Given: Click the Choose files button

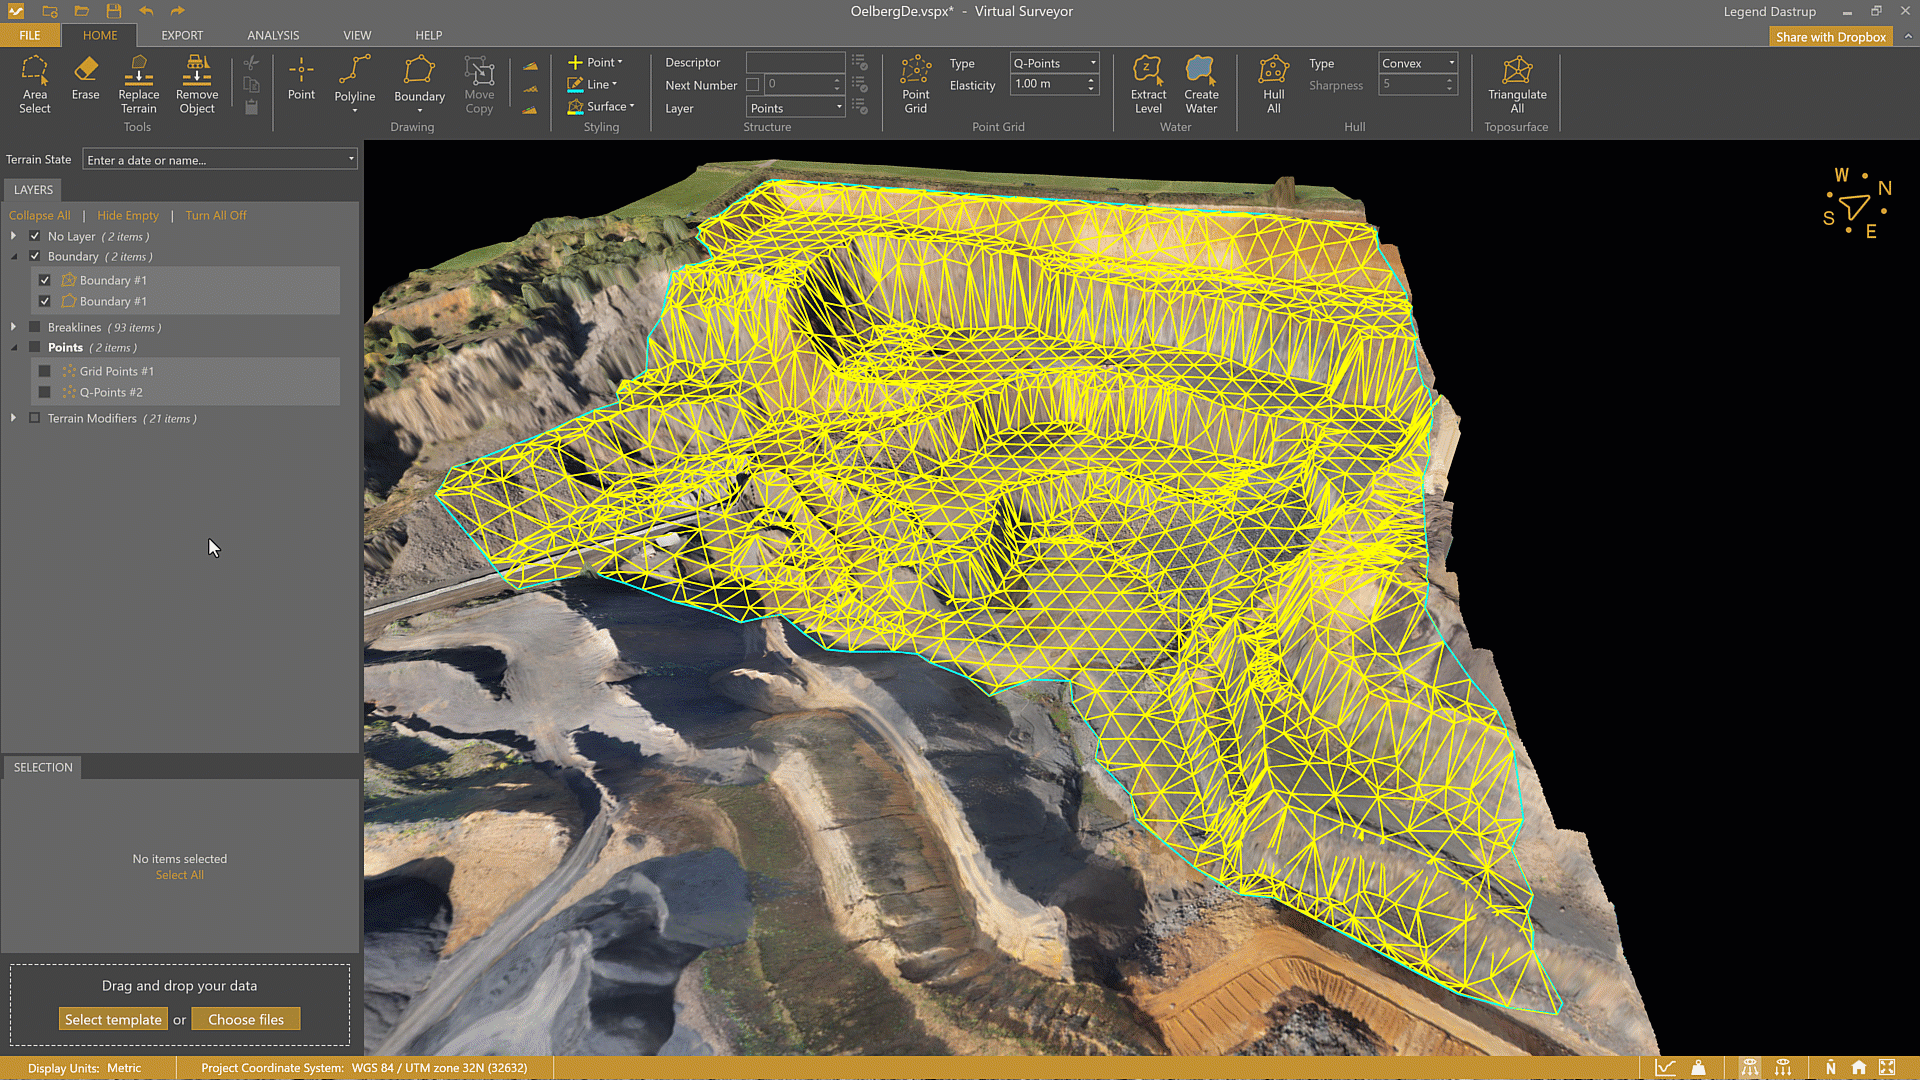Looking at the screenshot, I should [246, 1019].
